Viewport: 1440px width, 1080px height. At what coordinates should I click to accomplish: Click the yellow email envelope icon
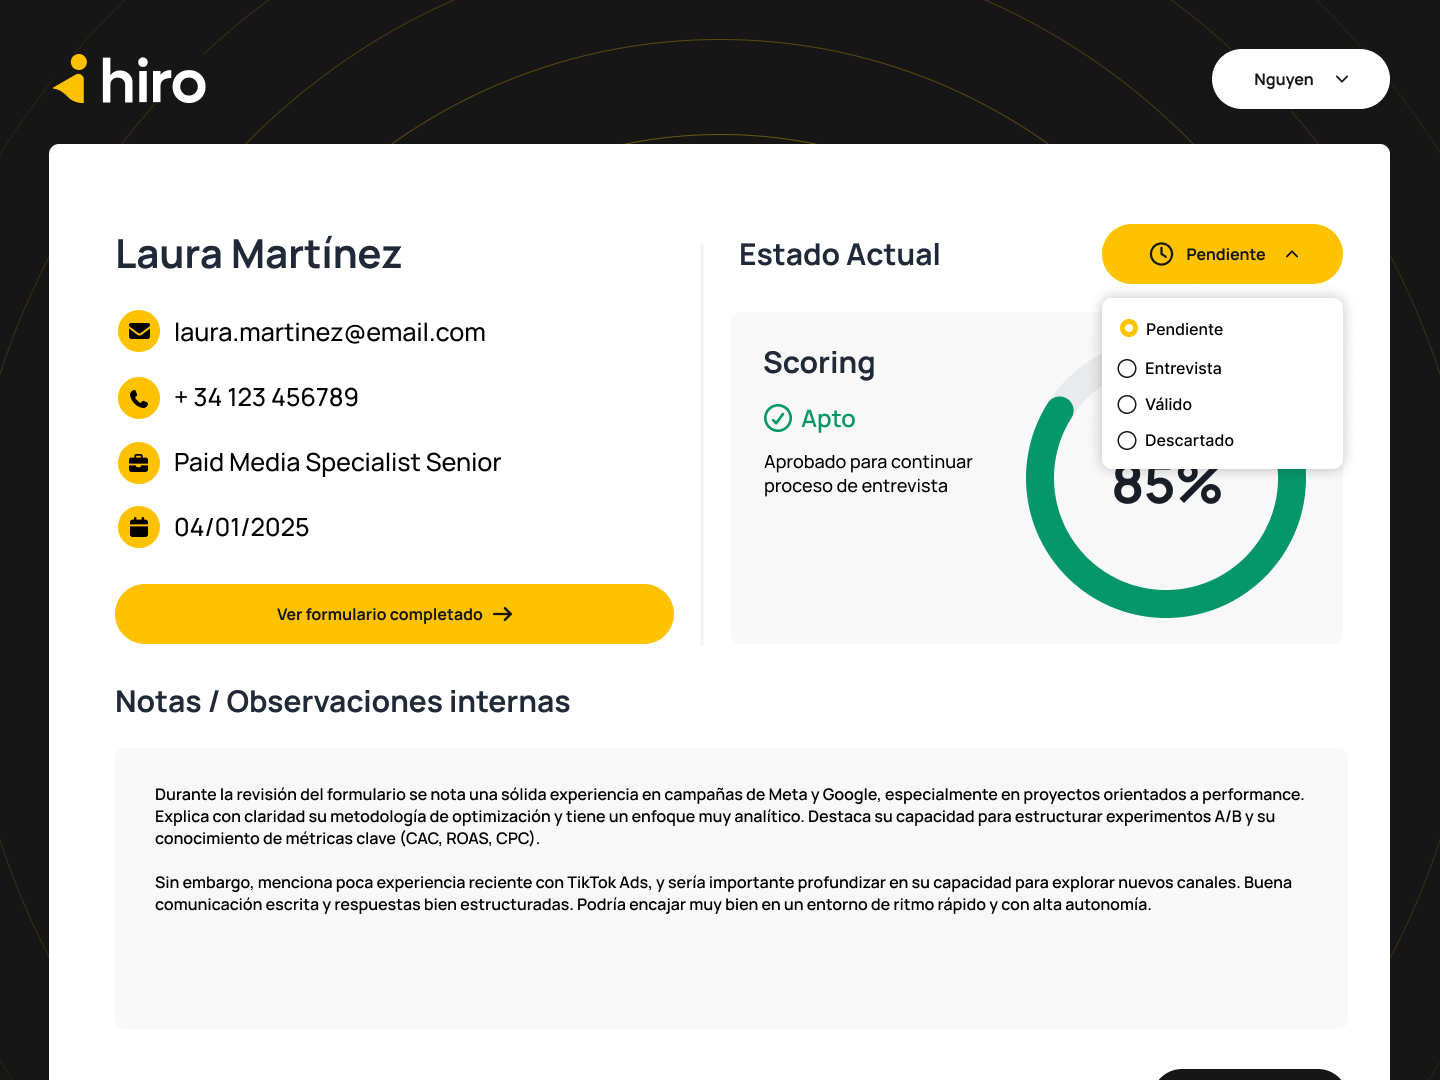[139, 331]
